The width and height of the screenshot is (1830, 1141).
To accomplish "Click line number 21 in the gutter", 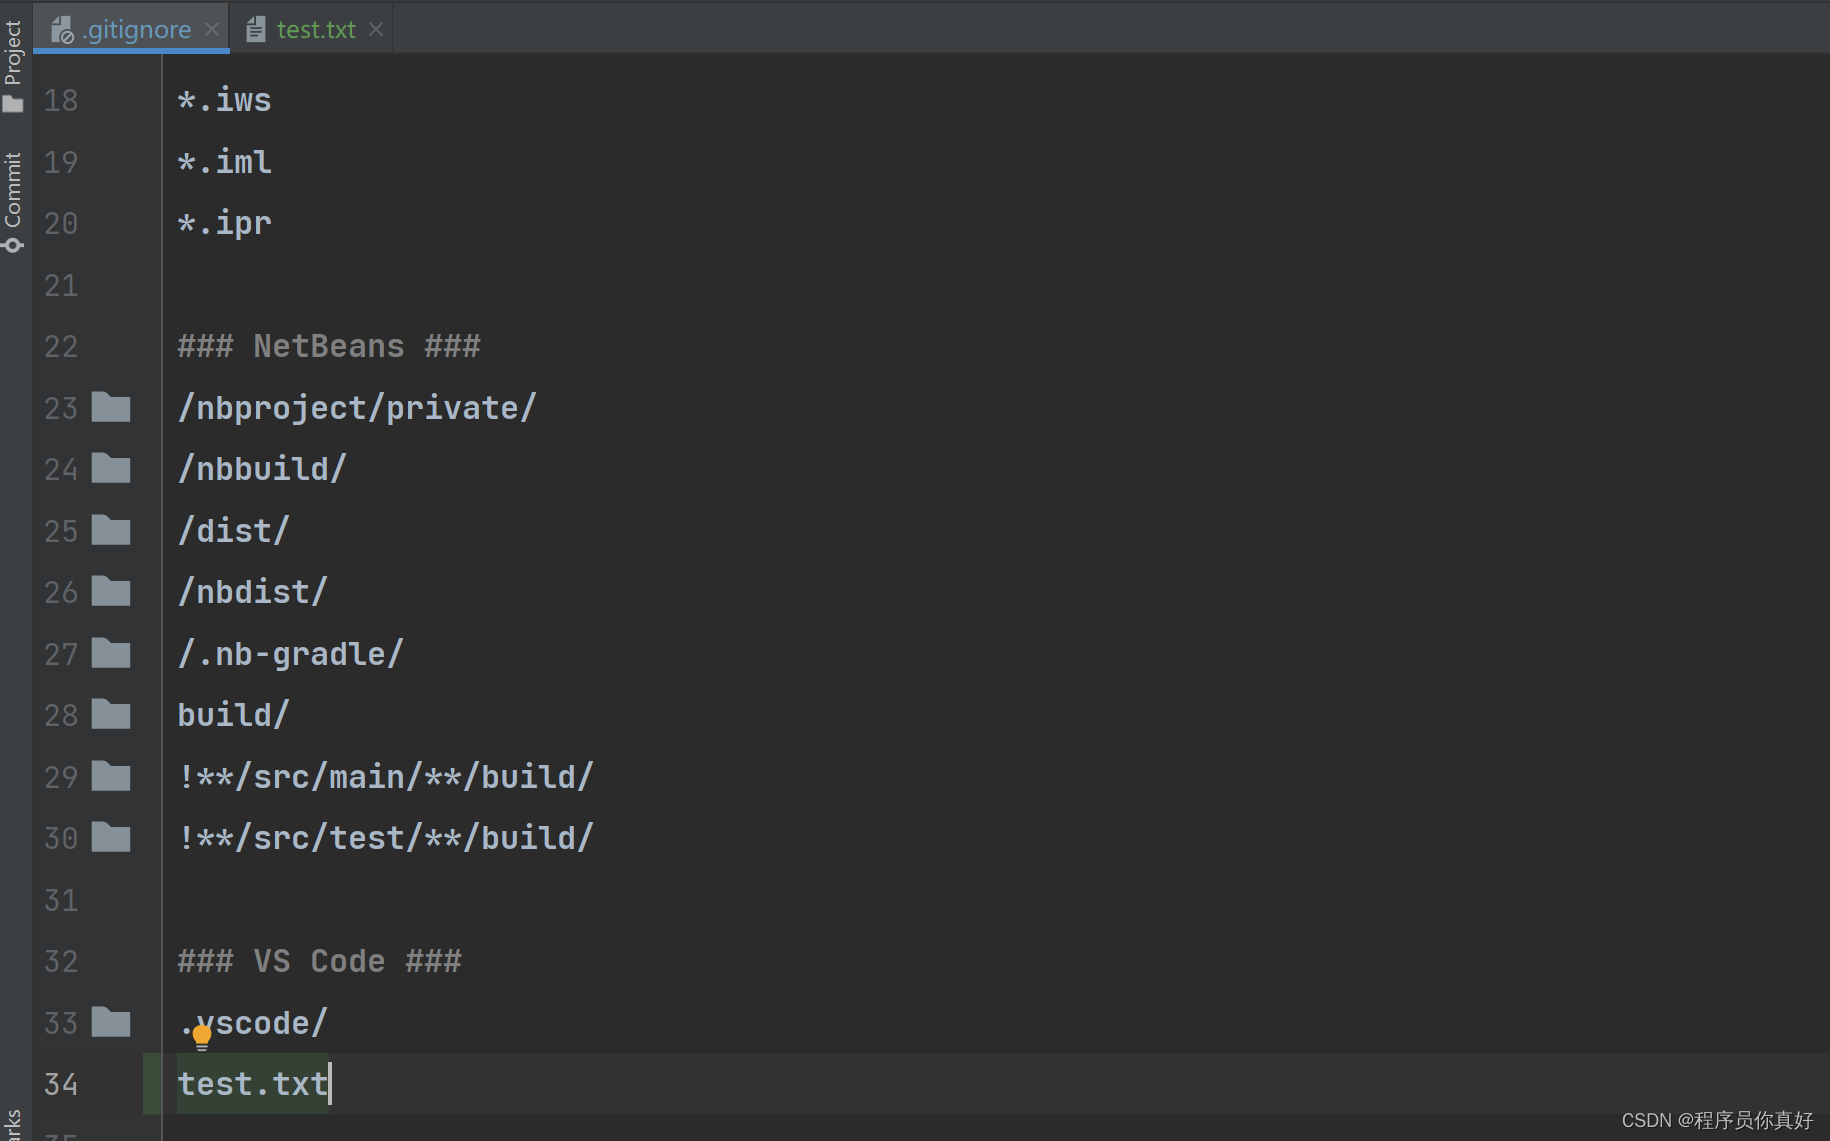I will coord(61,285).
